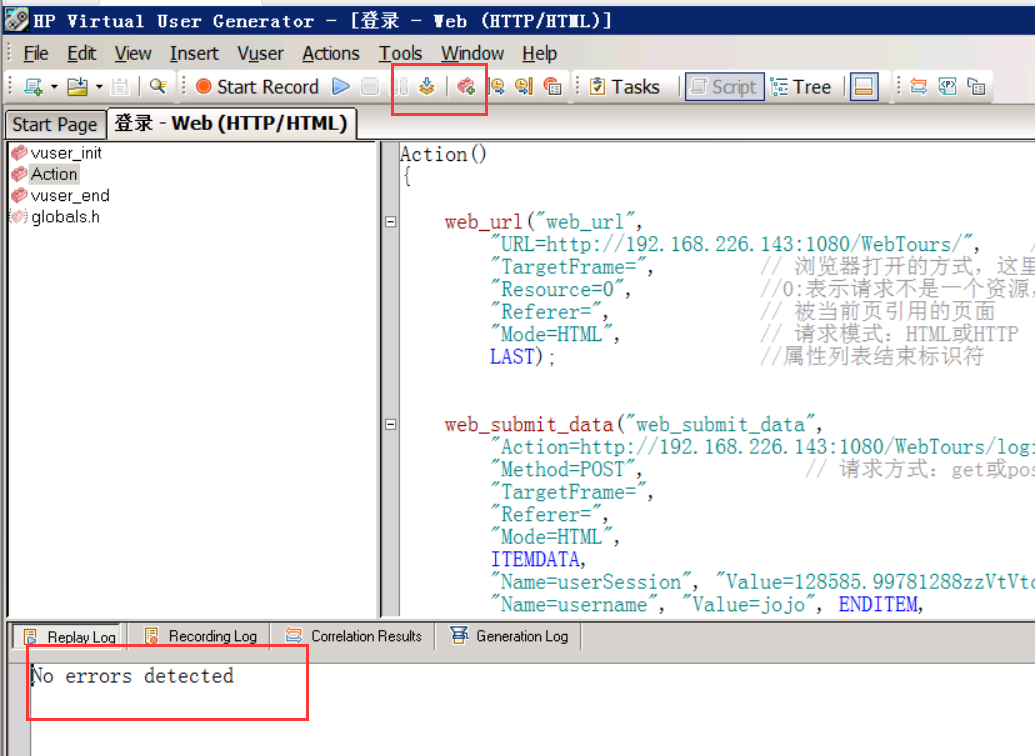
Task: Click the New Script icon in toolbar
Action: [33, 87]
